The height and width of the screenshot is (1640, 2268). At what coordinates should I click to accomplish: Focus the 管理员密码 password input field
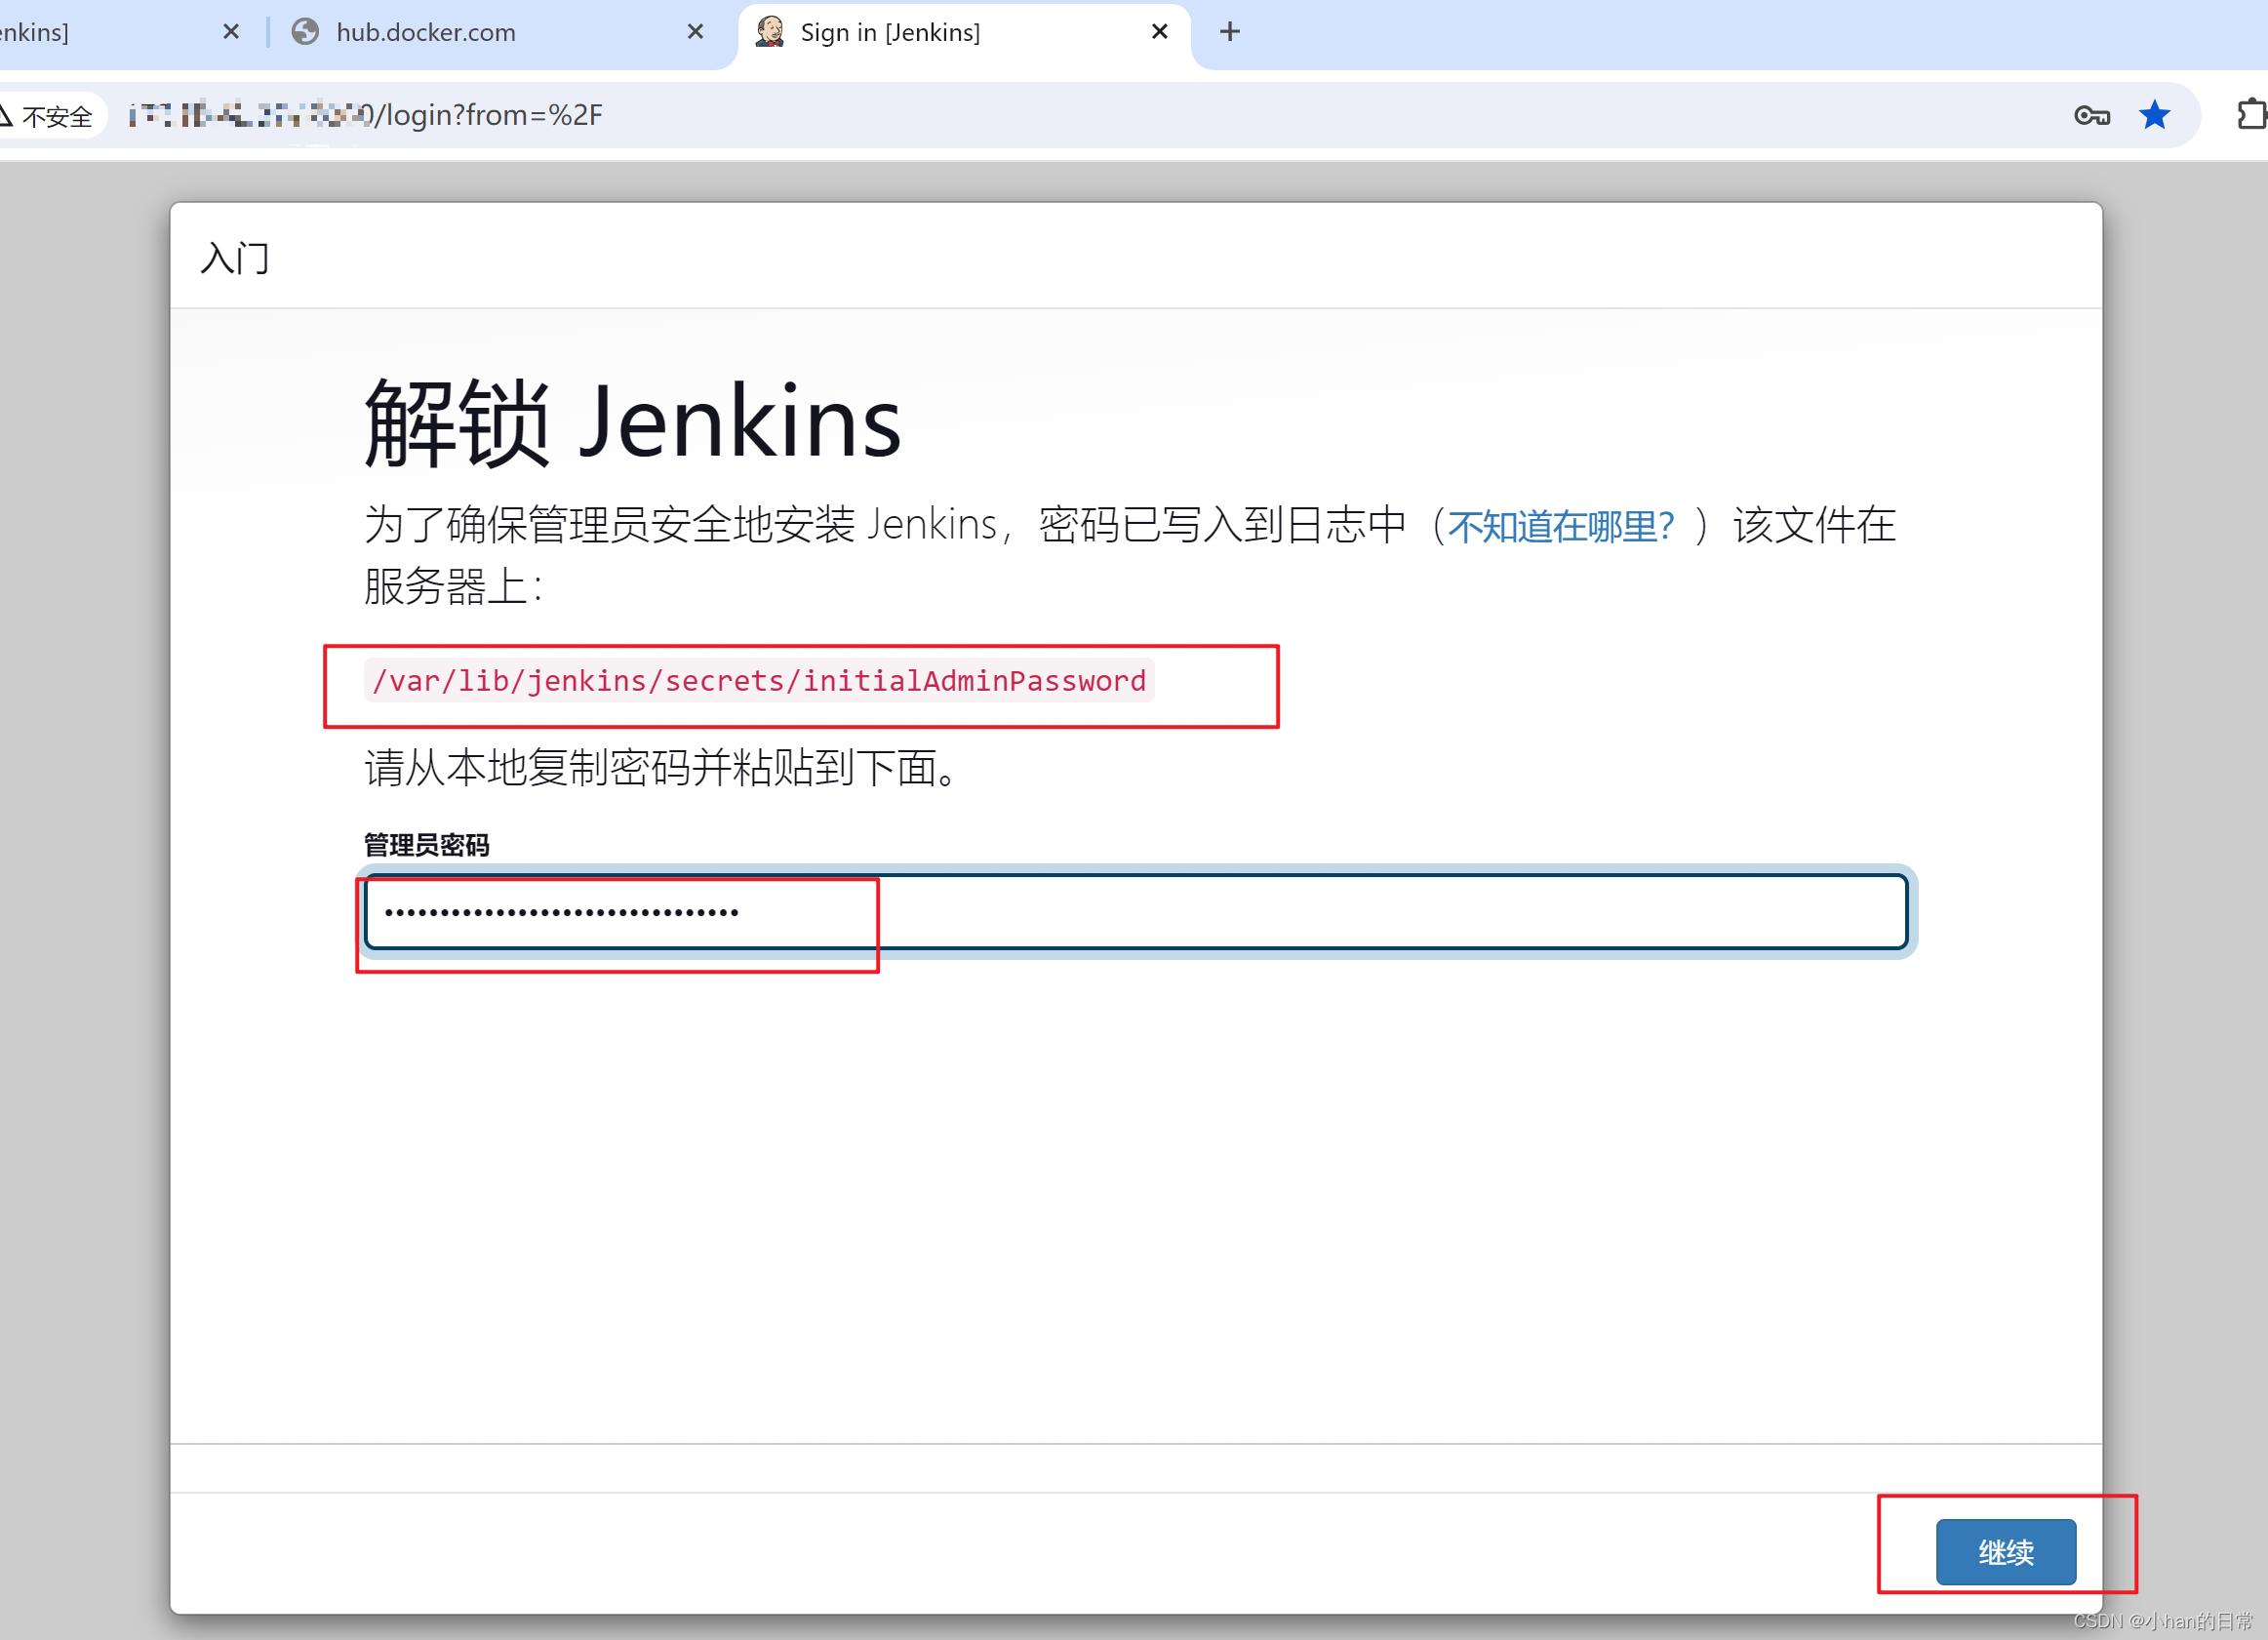point(1136,911)
